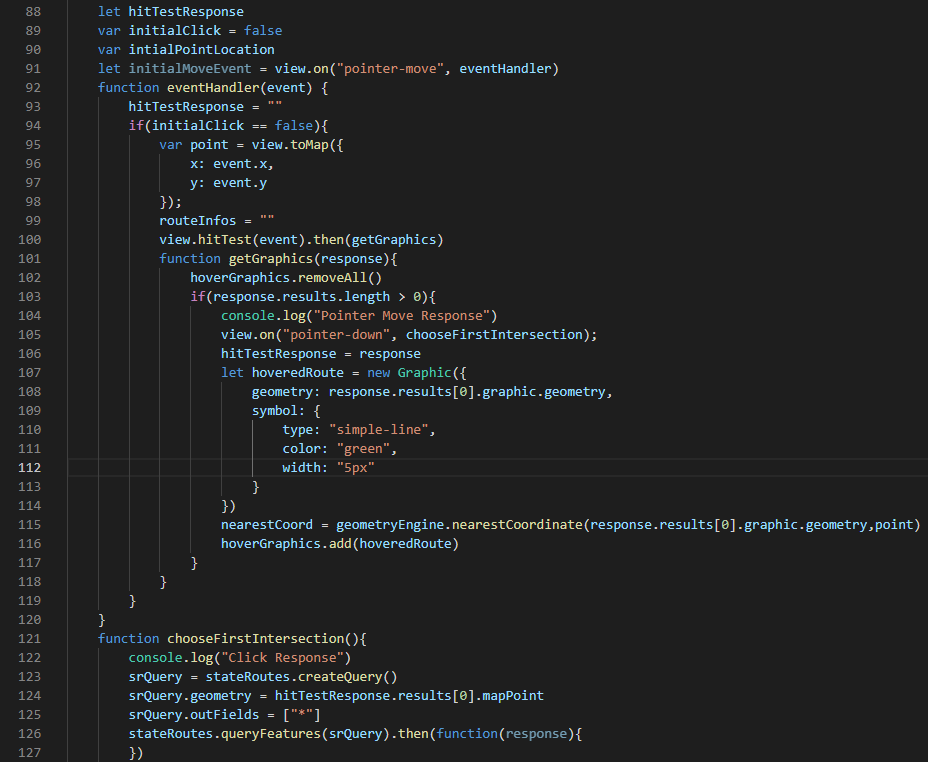Click the "Pointer Move Response" string
This screenshot has height=762, width=928.
(401, 315)
